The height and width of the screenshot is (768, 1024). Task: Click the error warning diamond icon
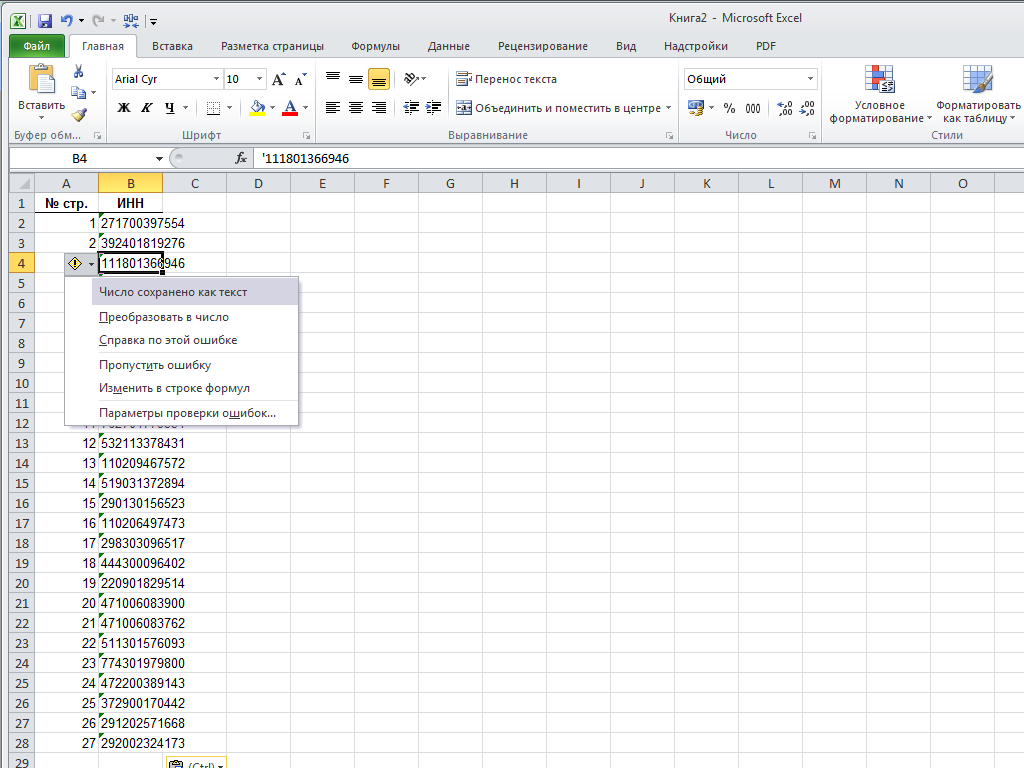pos(75,264)
